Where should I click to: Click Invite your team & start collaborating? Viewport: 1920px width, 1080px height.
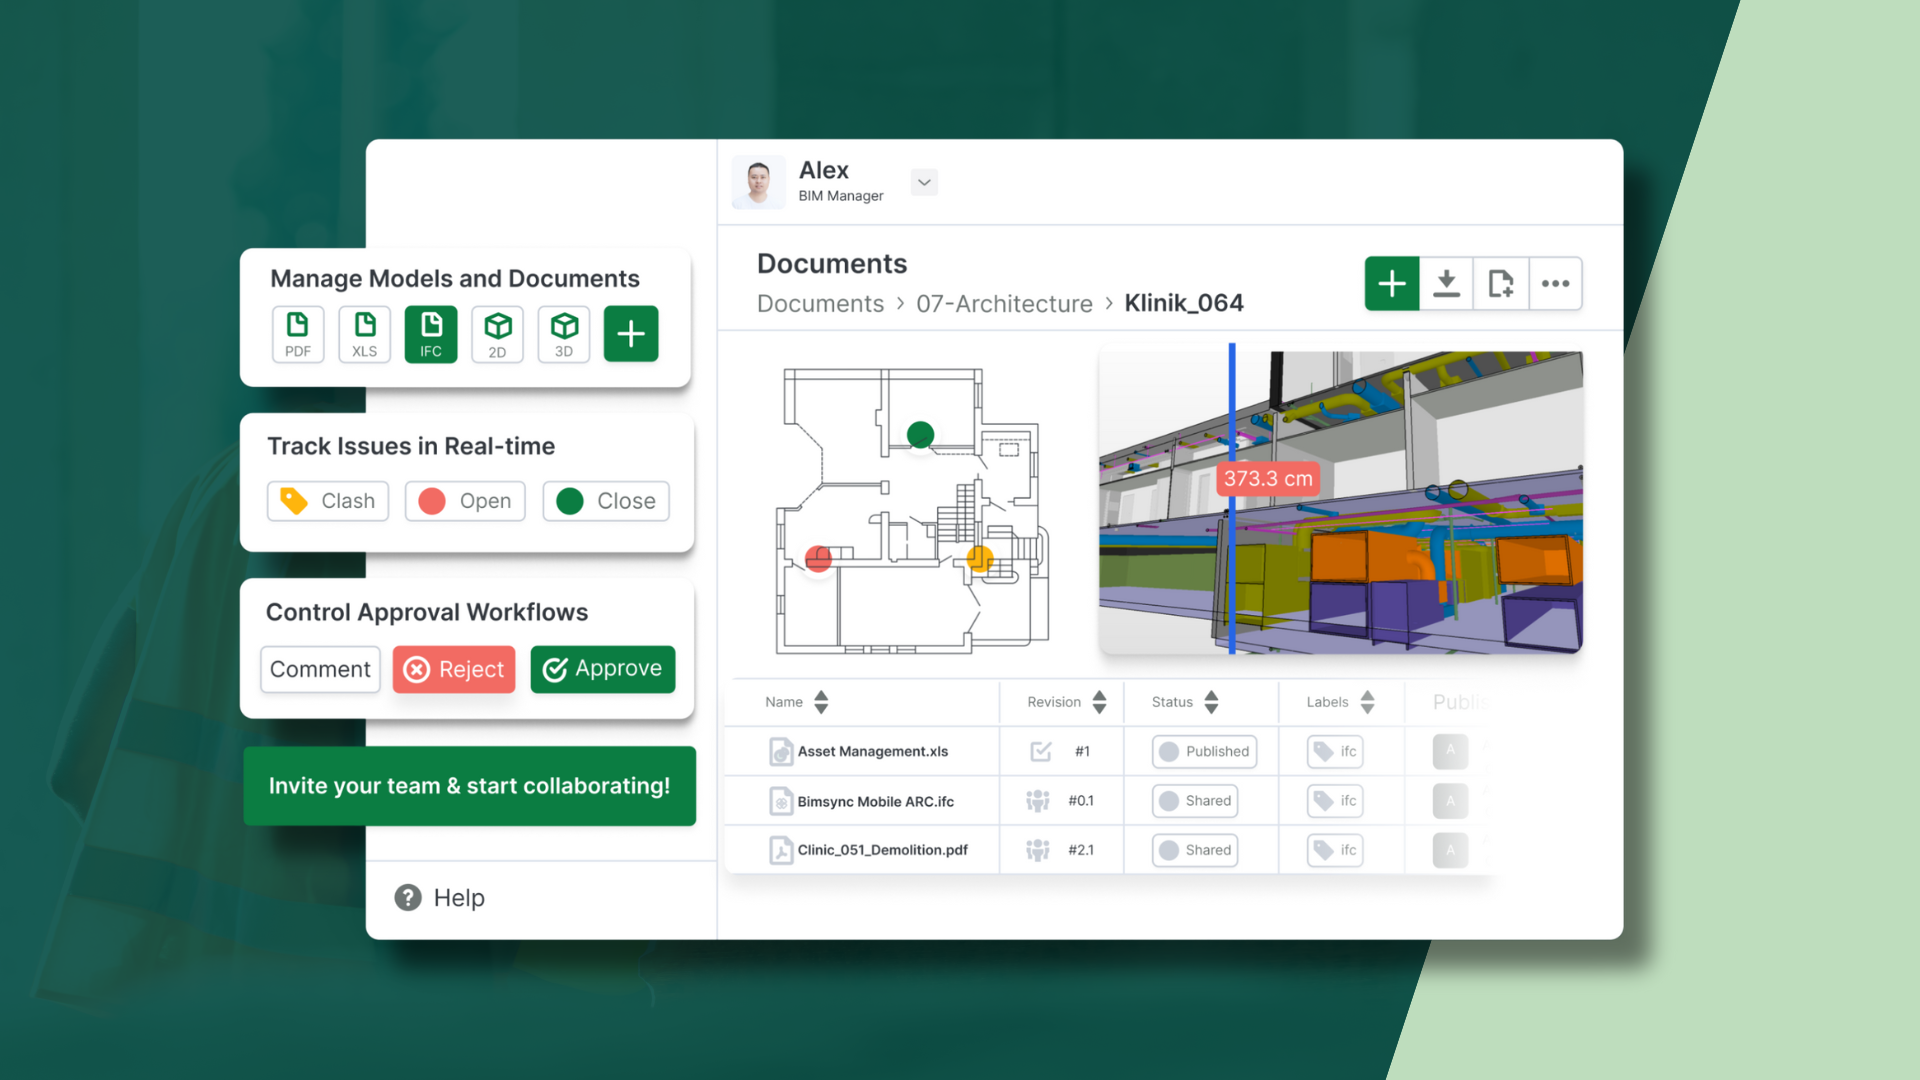pyautogui.click(x=470, y=786)
